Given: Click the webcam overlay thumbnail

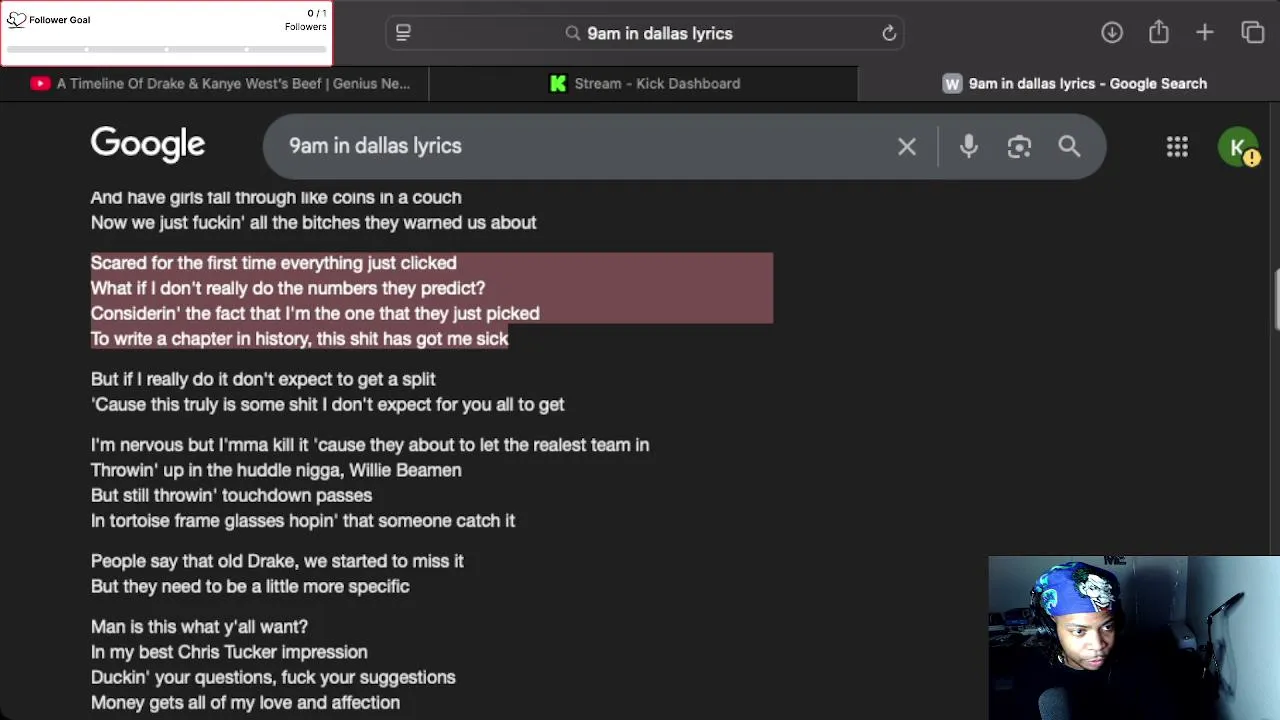Looking at the screenshot, I should pos(1134,638).
